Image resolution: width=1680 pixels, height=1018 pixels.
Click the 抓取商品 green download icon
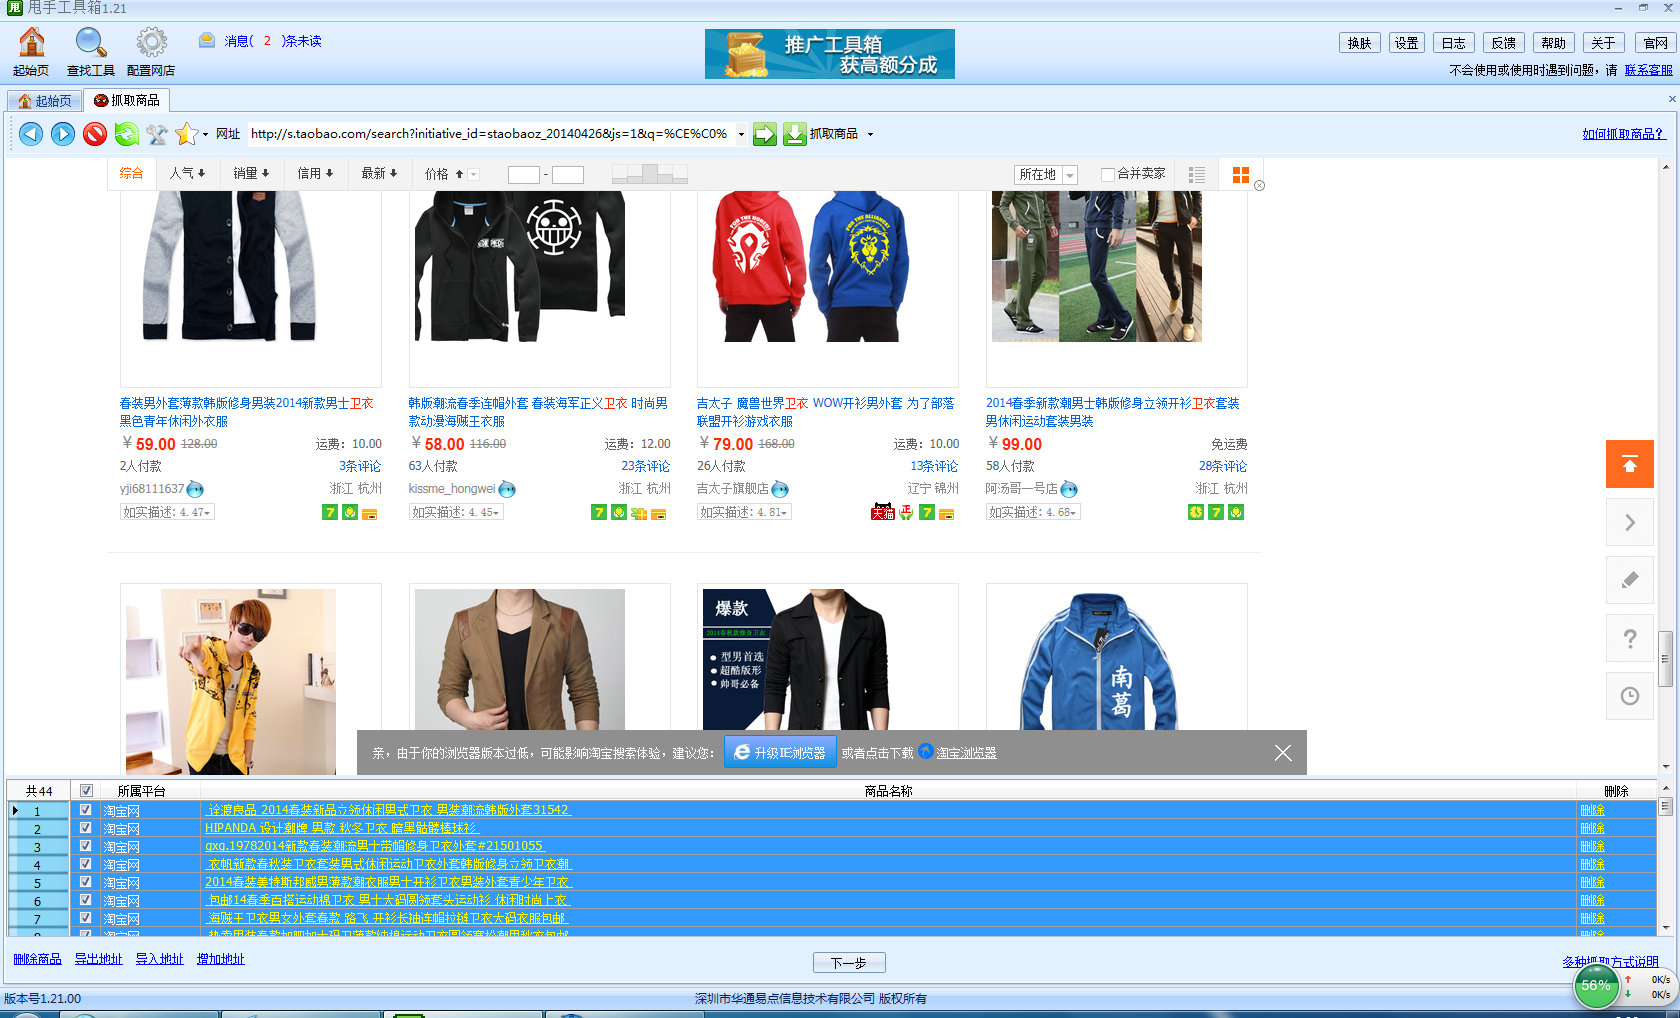795,134
